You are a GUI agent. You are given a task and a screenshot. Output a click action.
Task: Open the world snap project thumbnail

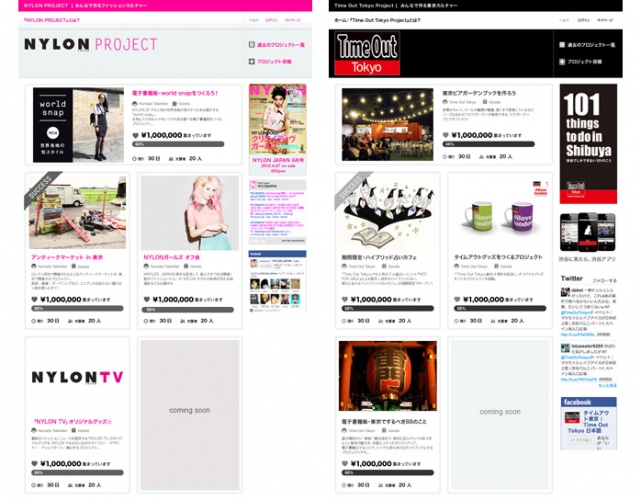click(x=78, y=125)
